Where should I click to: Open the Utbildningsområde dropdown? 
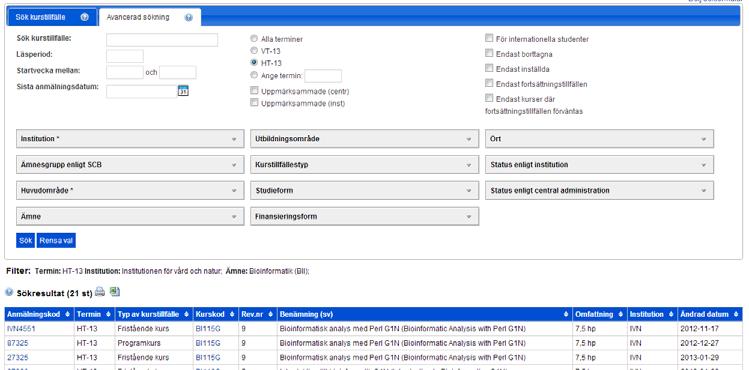click(364, 139)
